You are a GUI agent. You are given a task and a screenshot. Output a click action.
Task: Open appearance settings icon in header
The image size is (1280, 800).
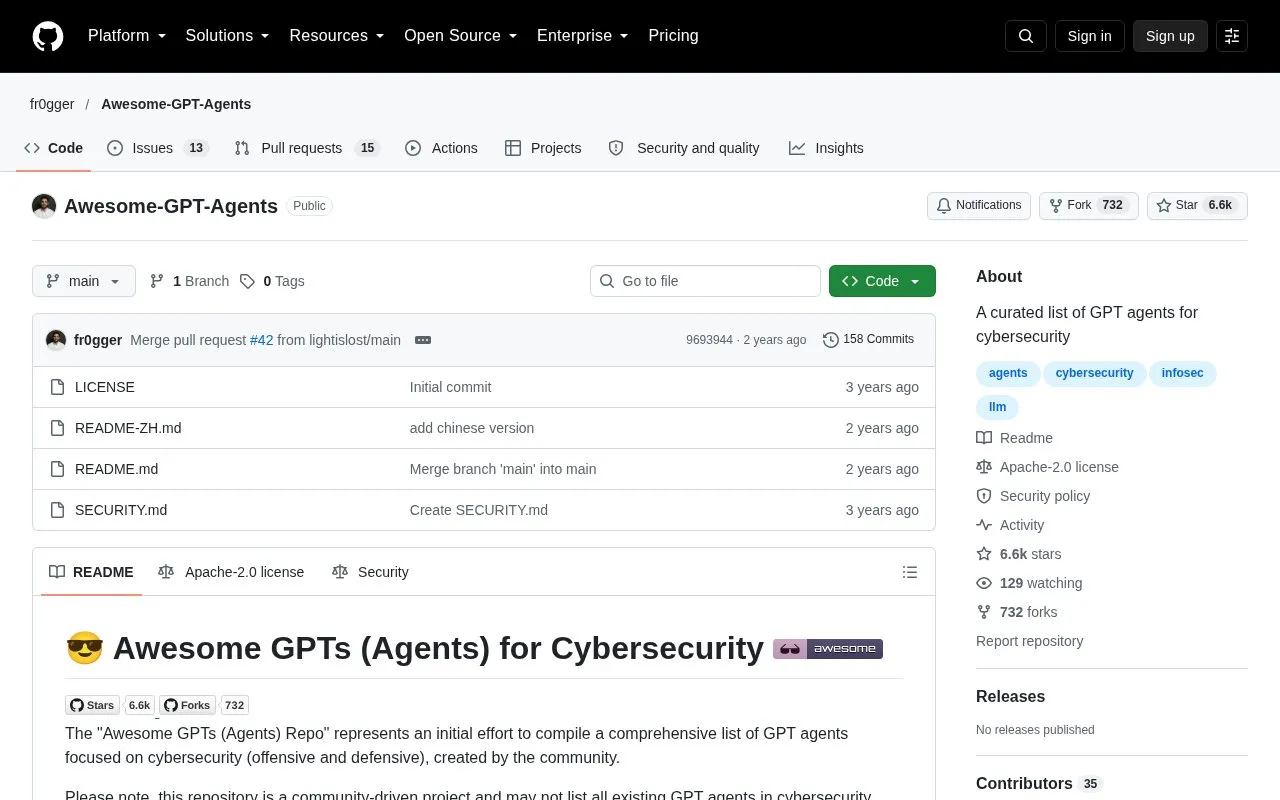tap(1232, 36)
